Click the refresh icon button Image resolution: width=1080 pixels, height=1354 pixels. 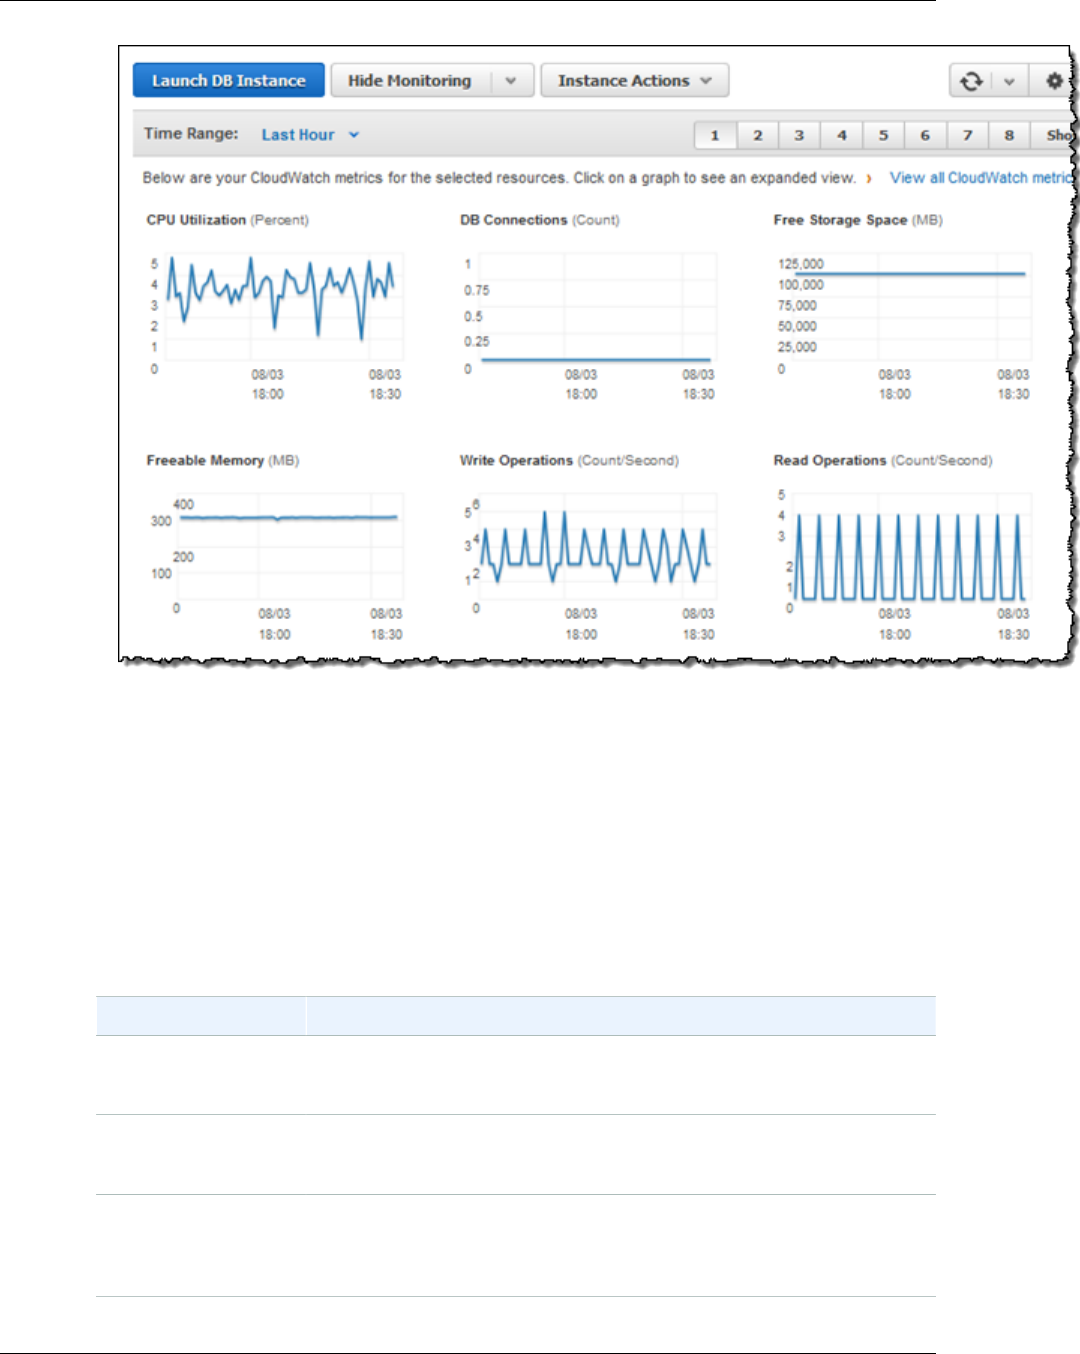[971, 81]
